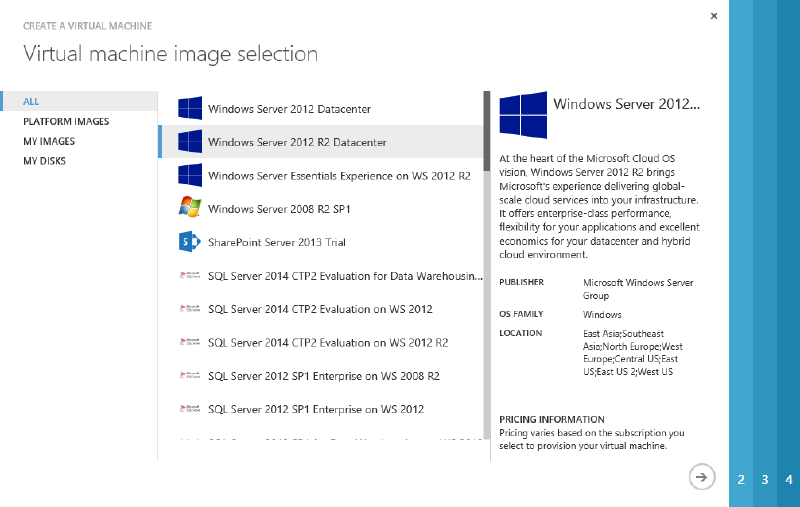The image size is (800, 507).
Task: Go to next step with arrow button
Action: [702, 477]
